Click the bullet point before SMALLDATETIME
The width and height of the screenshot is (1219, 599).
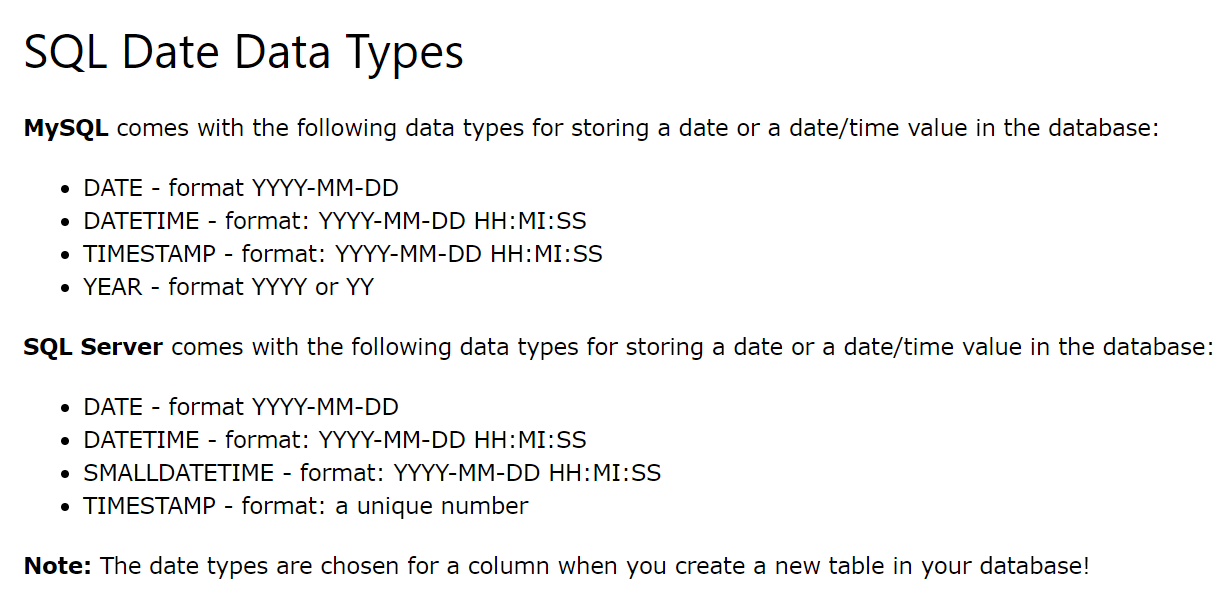(x=65, y=474)
